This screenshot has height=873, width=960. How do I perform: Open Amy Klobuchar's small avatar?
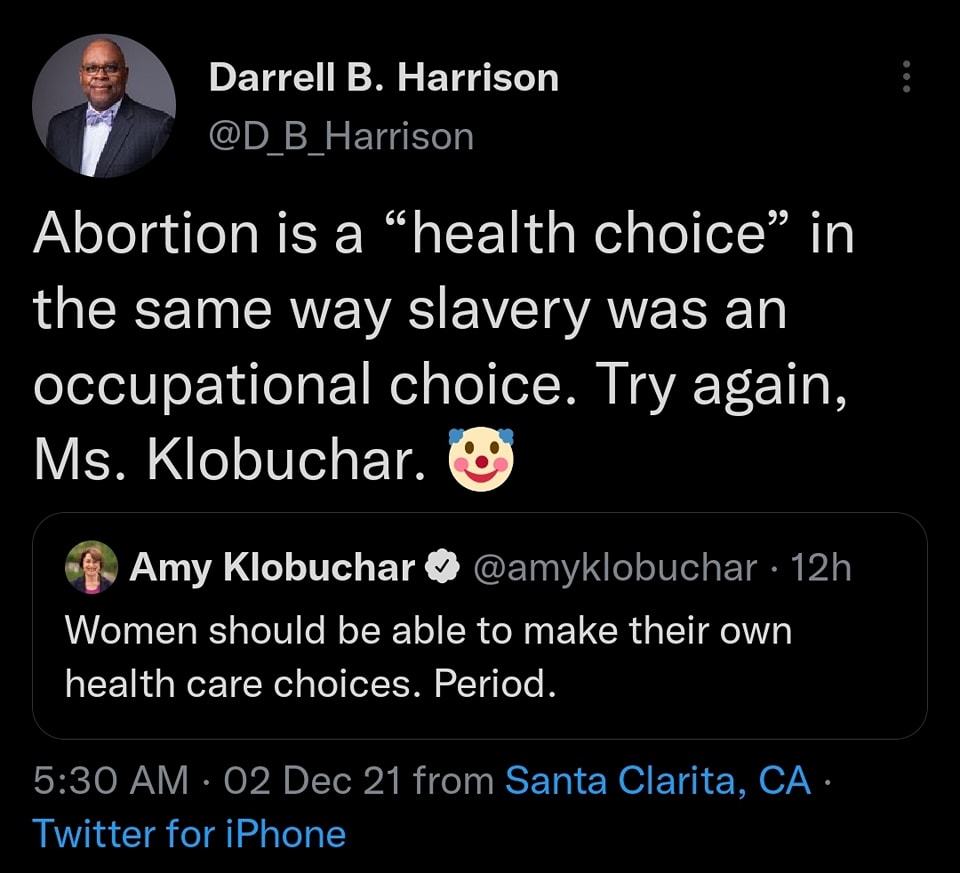coord(91,568)
